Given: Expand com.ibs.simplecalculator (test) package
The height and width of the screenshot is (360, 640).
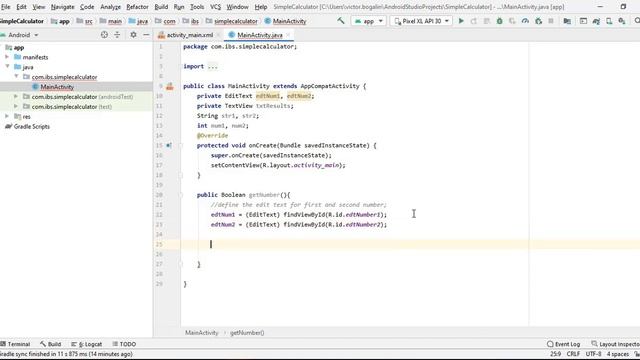Looking at the screenshot, I should tap(16, 106).
